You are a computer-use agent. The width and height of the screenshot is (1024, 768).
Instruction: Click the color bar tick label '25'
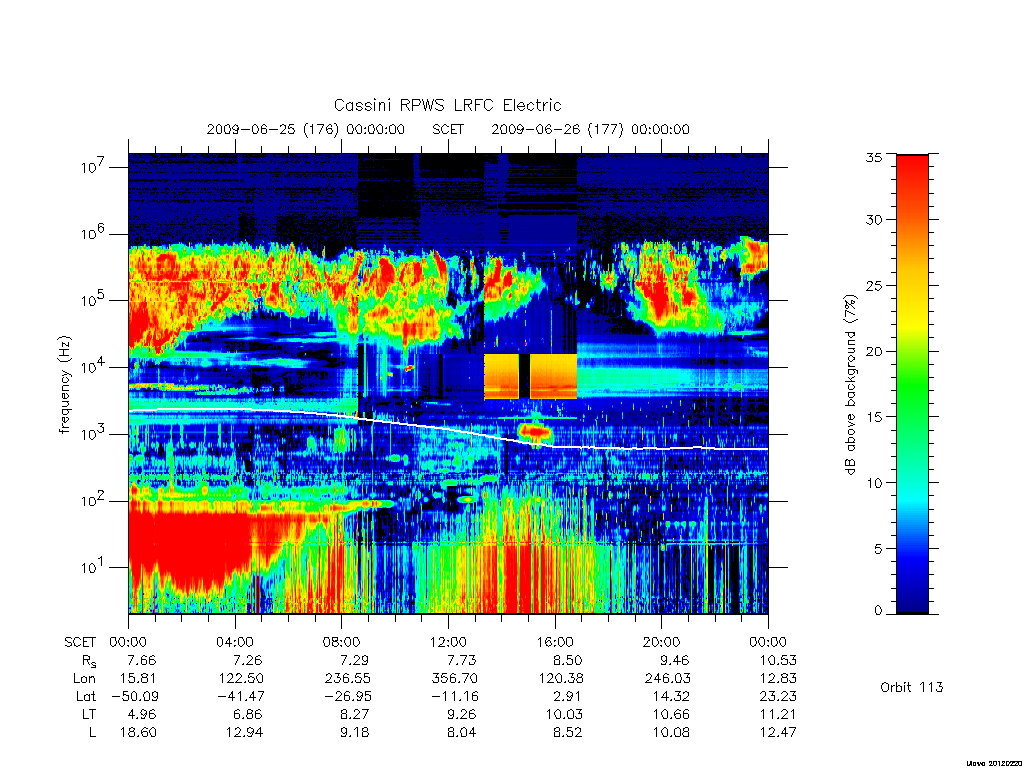(x=874, y=285)
